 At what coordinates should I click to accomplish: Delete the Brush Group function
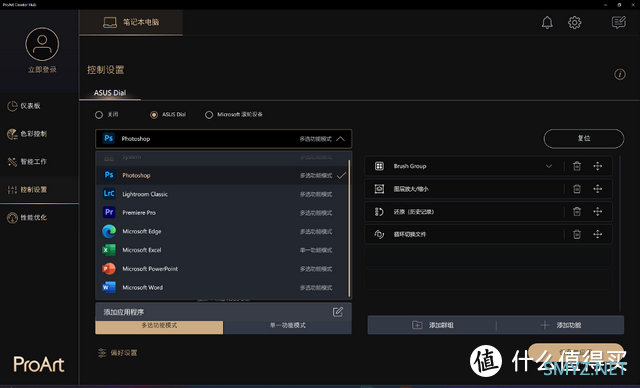tap(577, 166)
